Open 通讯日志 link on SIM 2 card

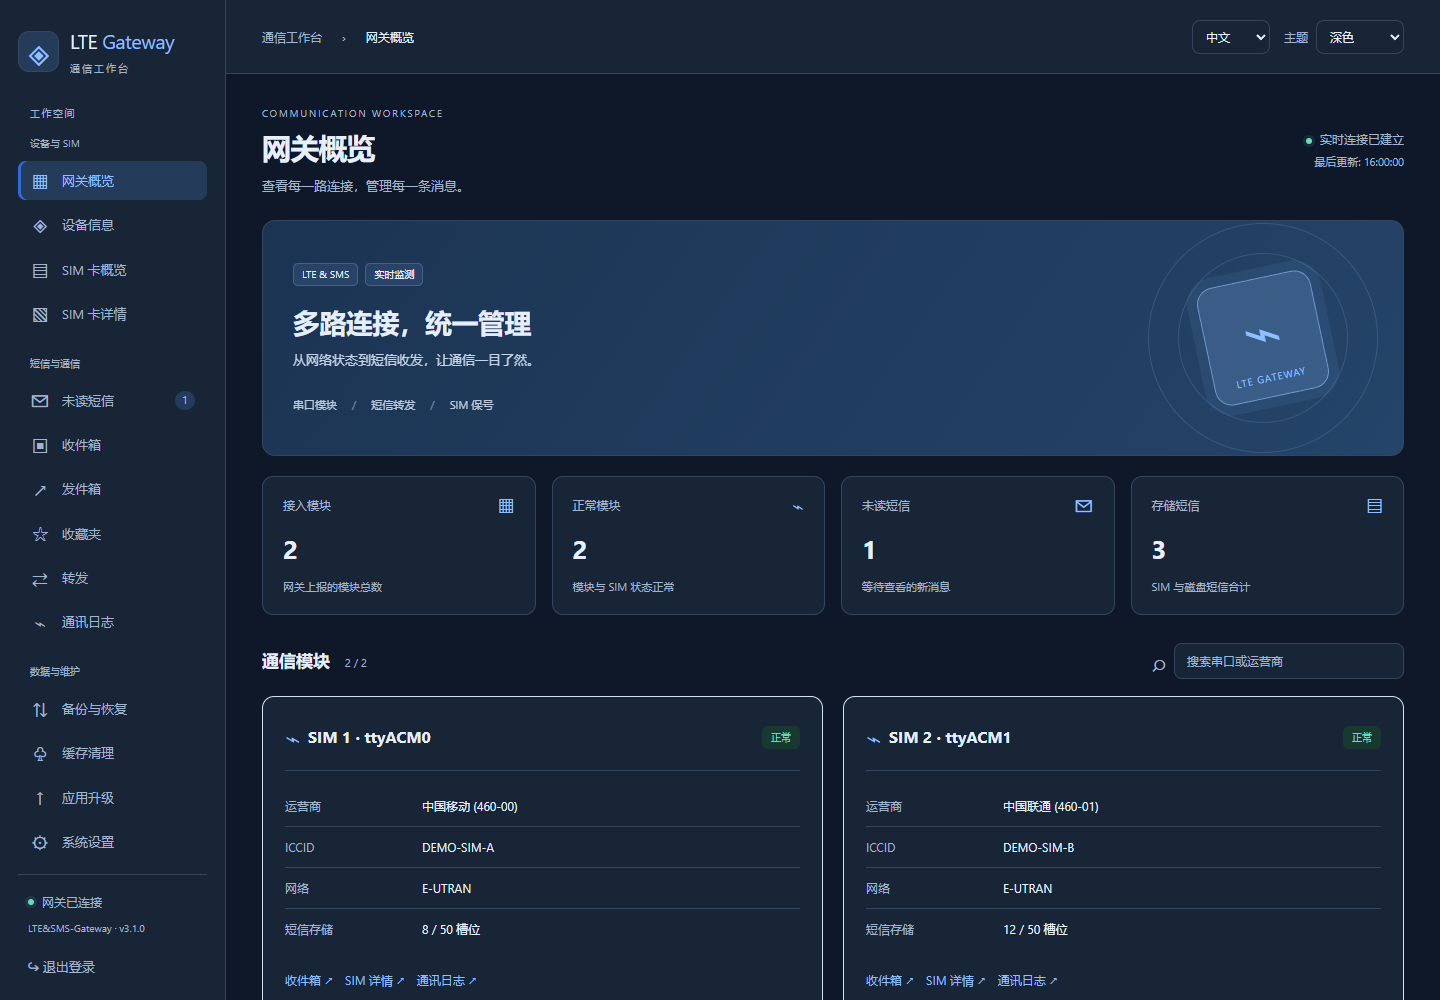1028,981
